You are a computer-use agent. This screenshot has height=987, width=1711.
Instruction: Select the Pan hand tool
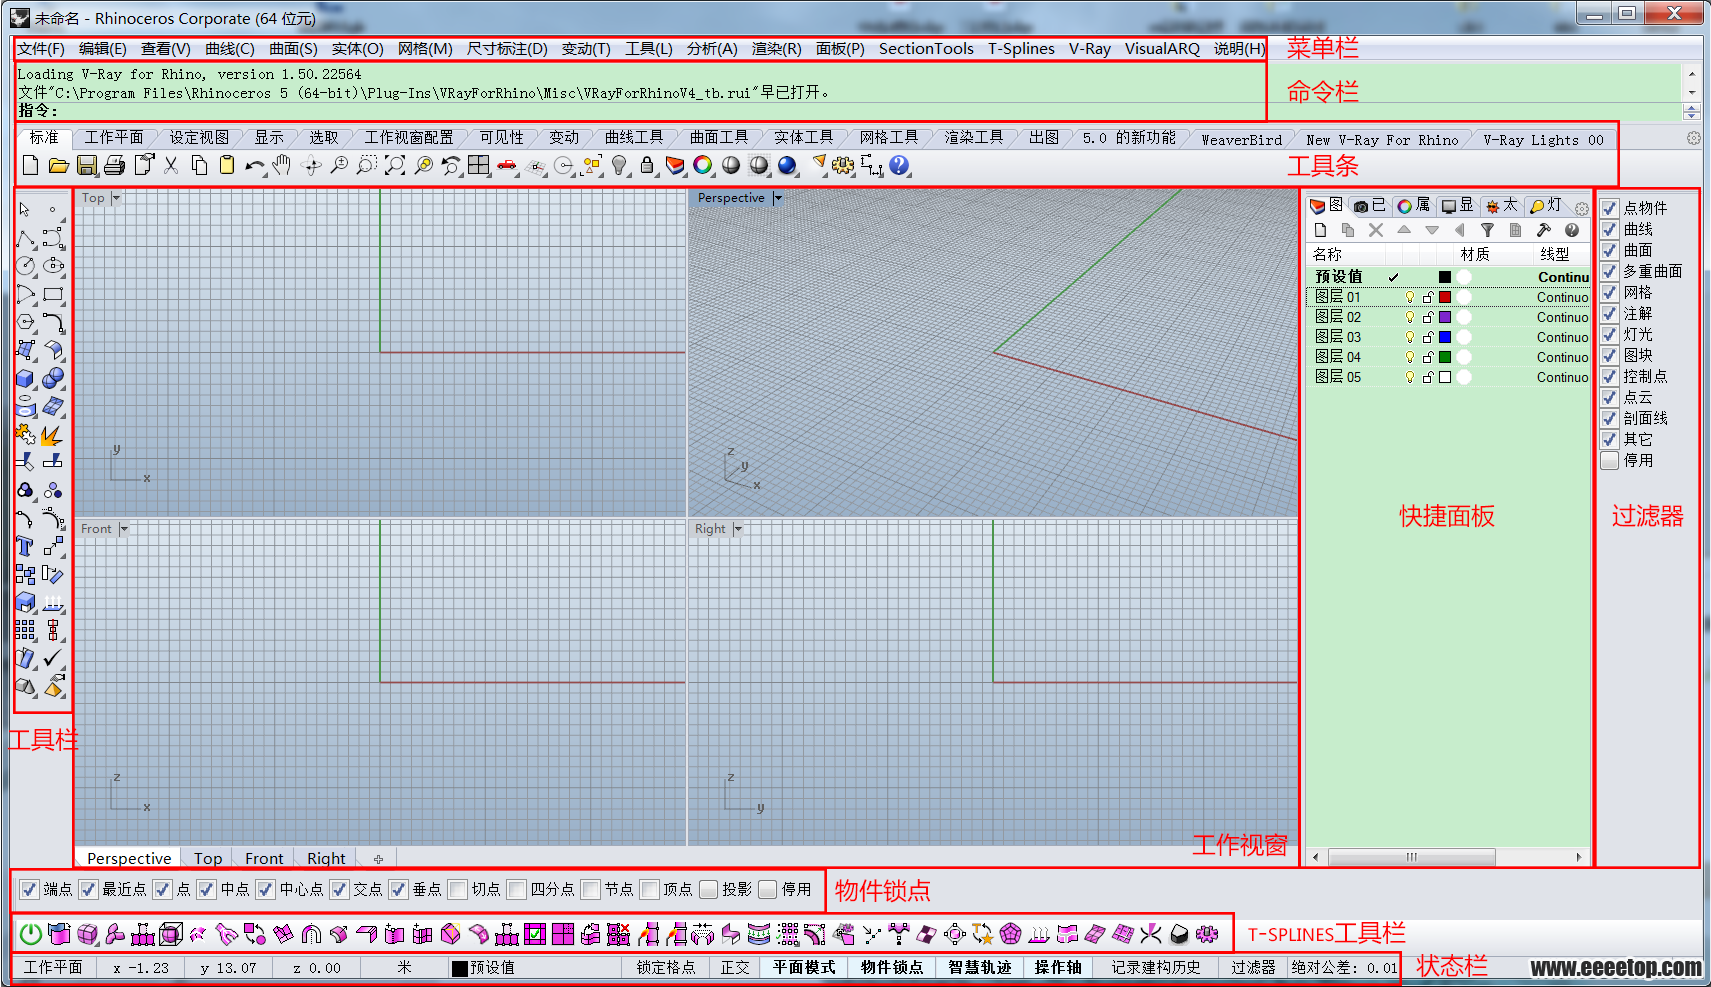(283, 166)
